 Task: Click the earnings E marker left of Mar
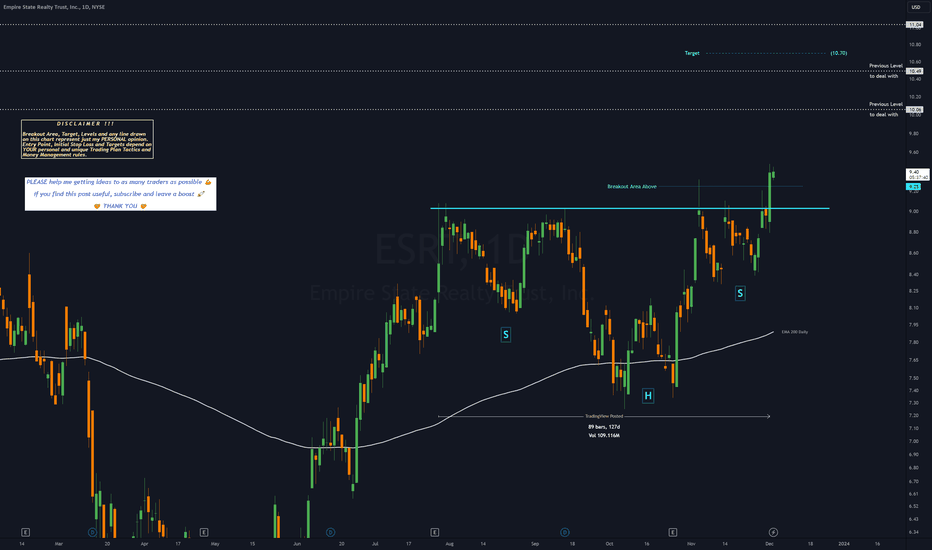tap(25, 532)
